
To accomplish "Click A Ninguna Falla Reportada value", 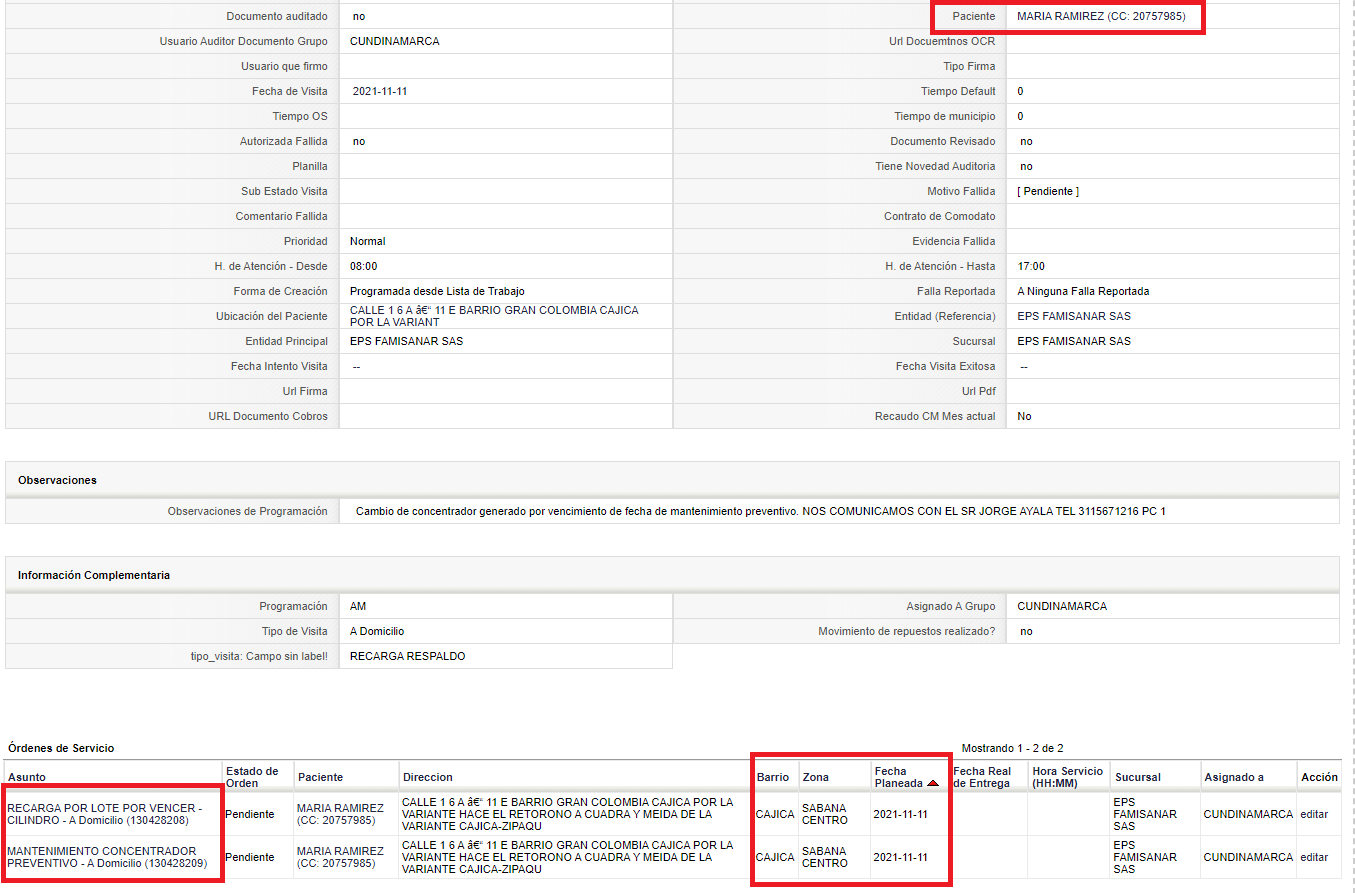I will tap(1083, 291).
